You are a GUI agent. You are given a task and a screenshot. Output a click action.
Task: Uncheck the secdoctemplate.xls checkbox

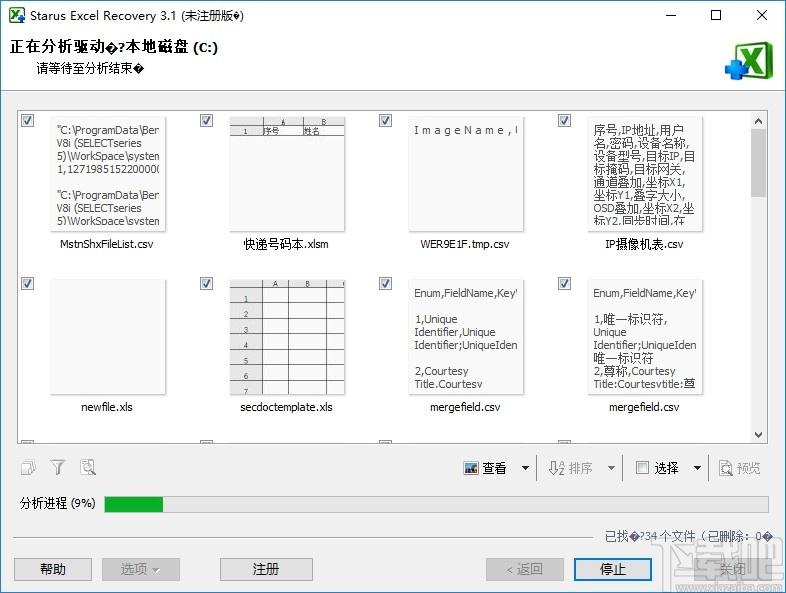207,284
